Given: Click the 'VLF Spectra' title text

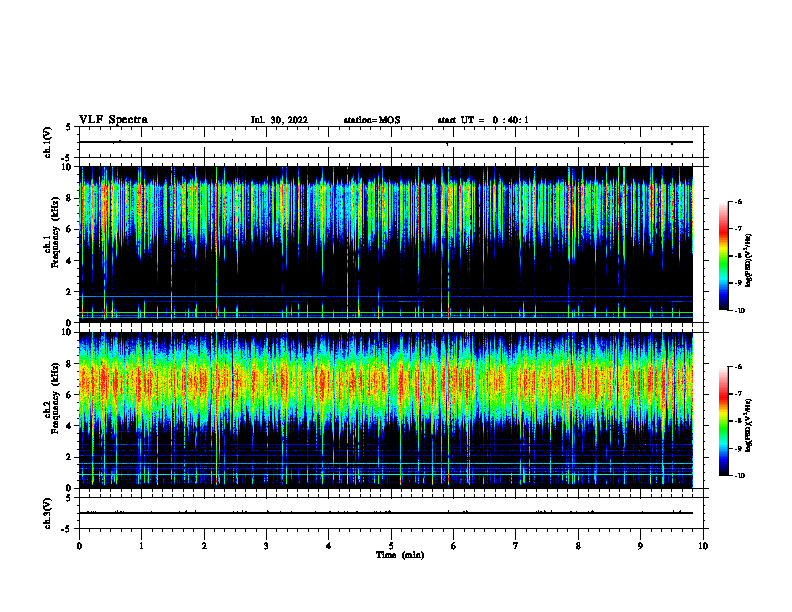Looking at the screenshot, I should (x=114, y=120).
